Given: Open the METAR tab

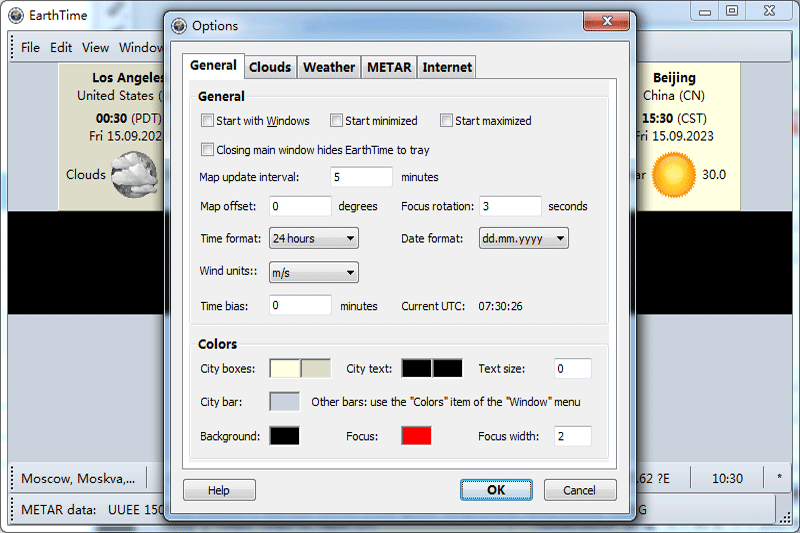Looking at the screenshot, I should [x=389, y=67].
